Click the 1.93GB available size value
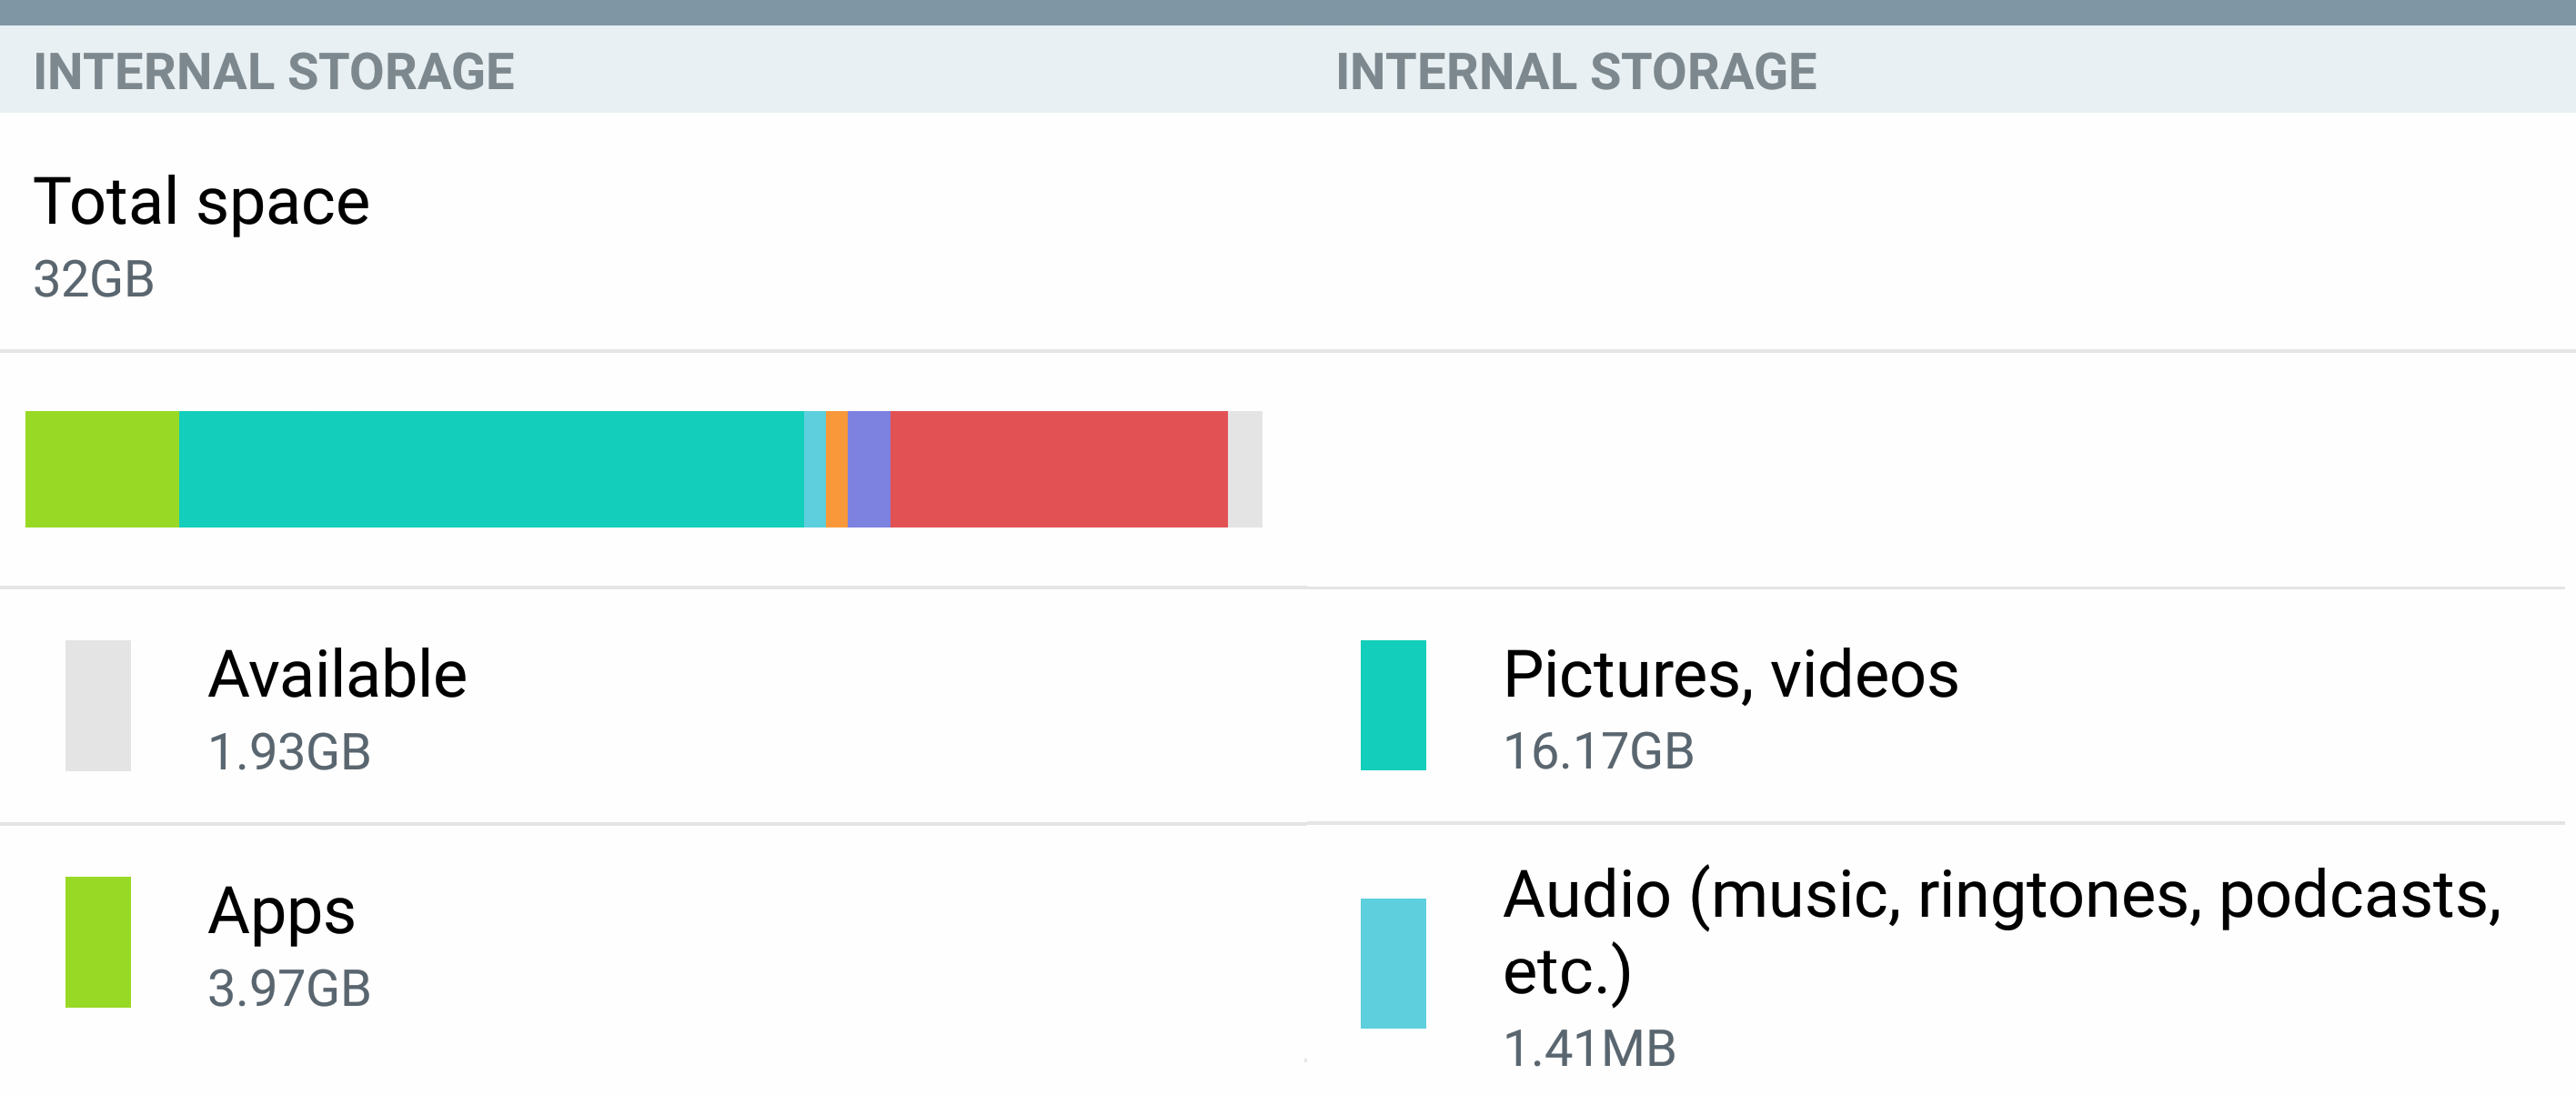The image size is (2576, 1095). click(x=289, y=752)
